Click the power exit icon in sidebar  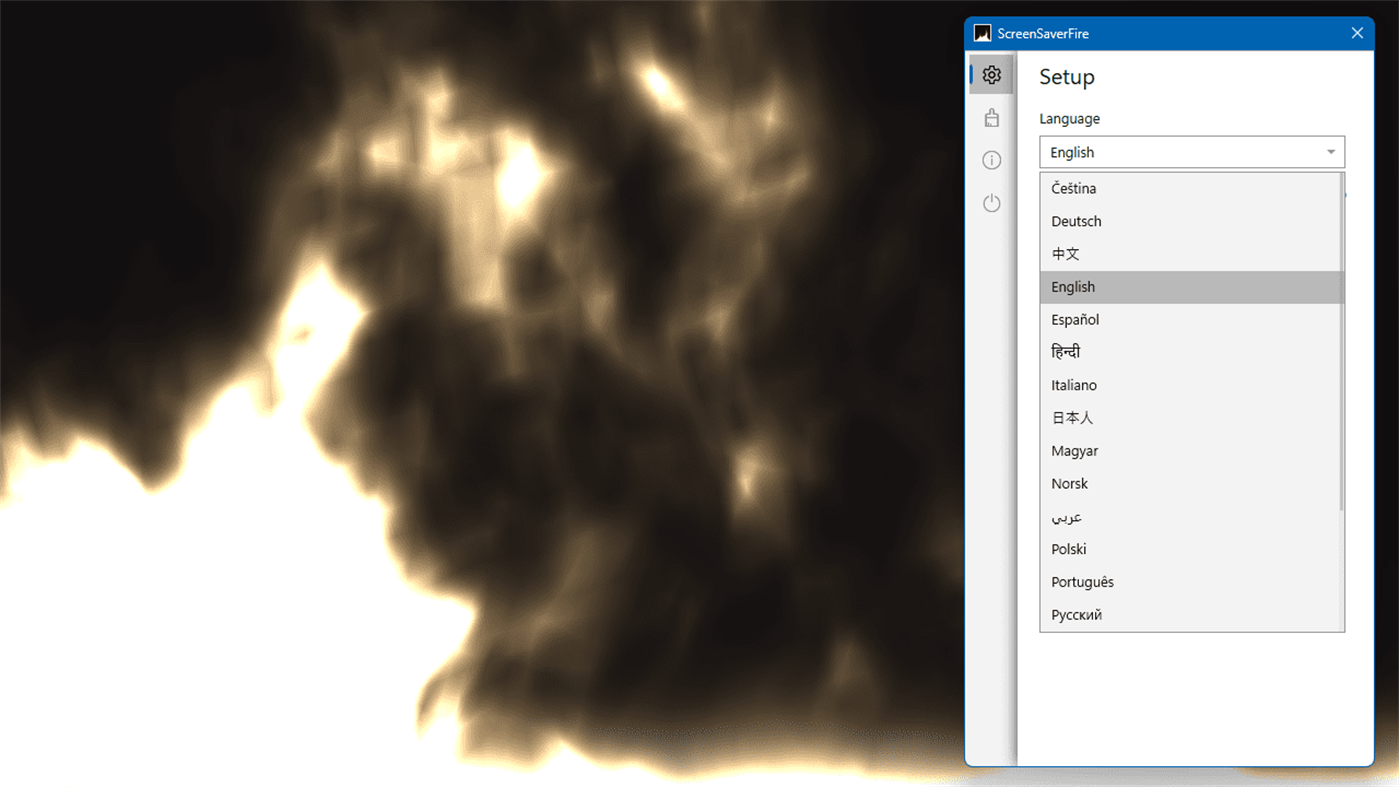tap(991, 203)
